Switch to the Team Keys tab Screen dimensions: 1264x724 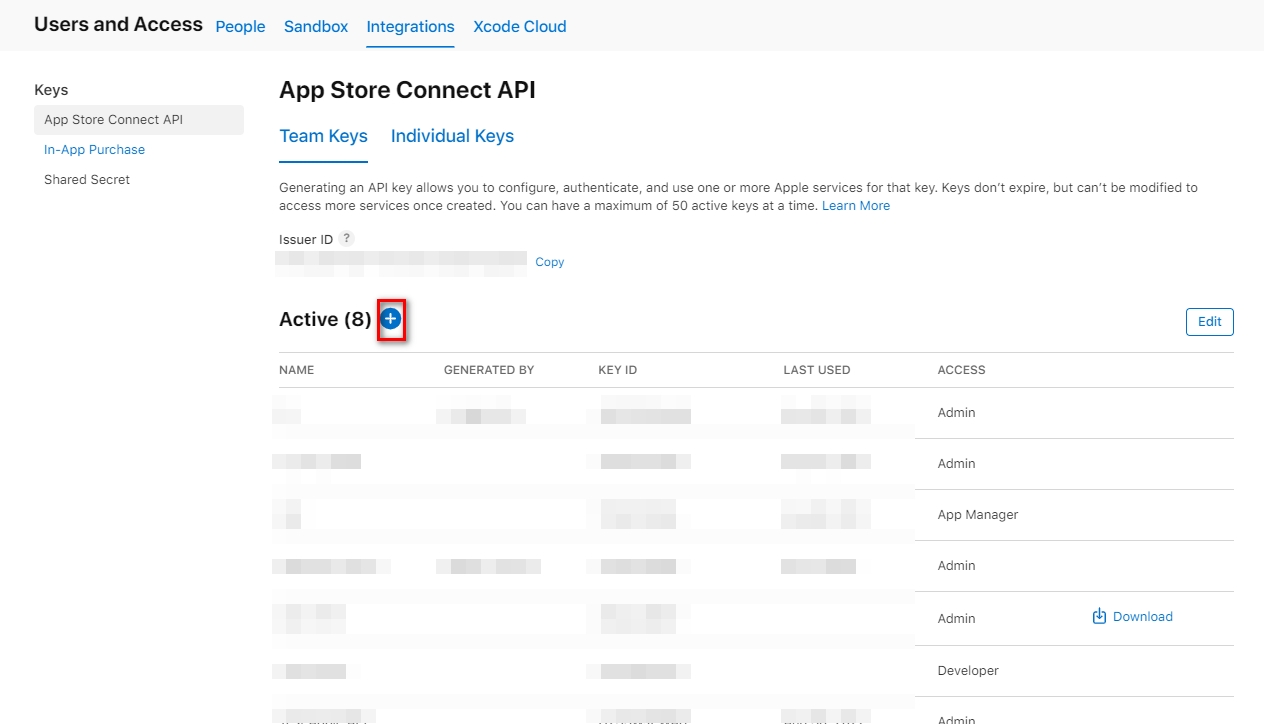point(323,136)
